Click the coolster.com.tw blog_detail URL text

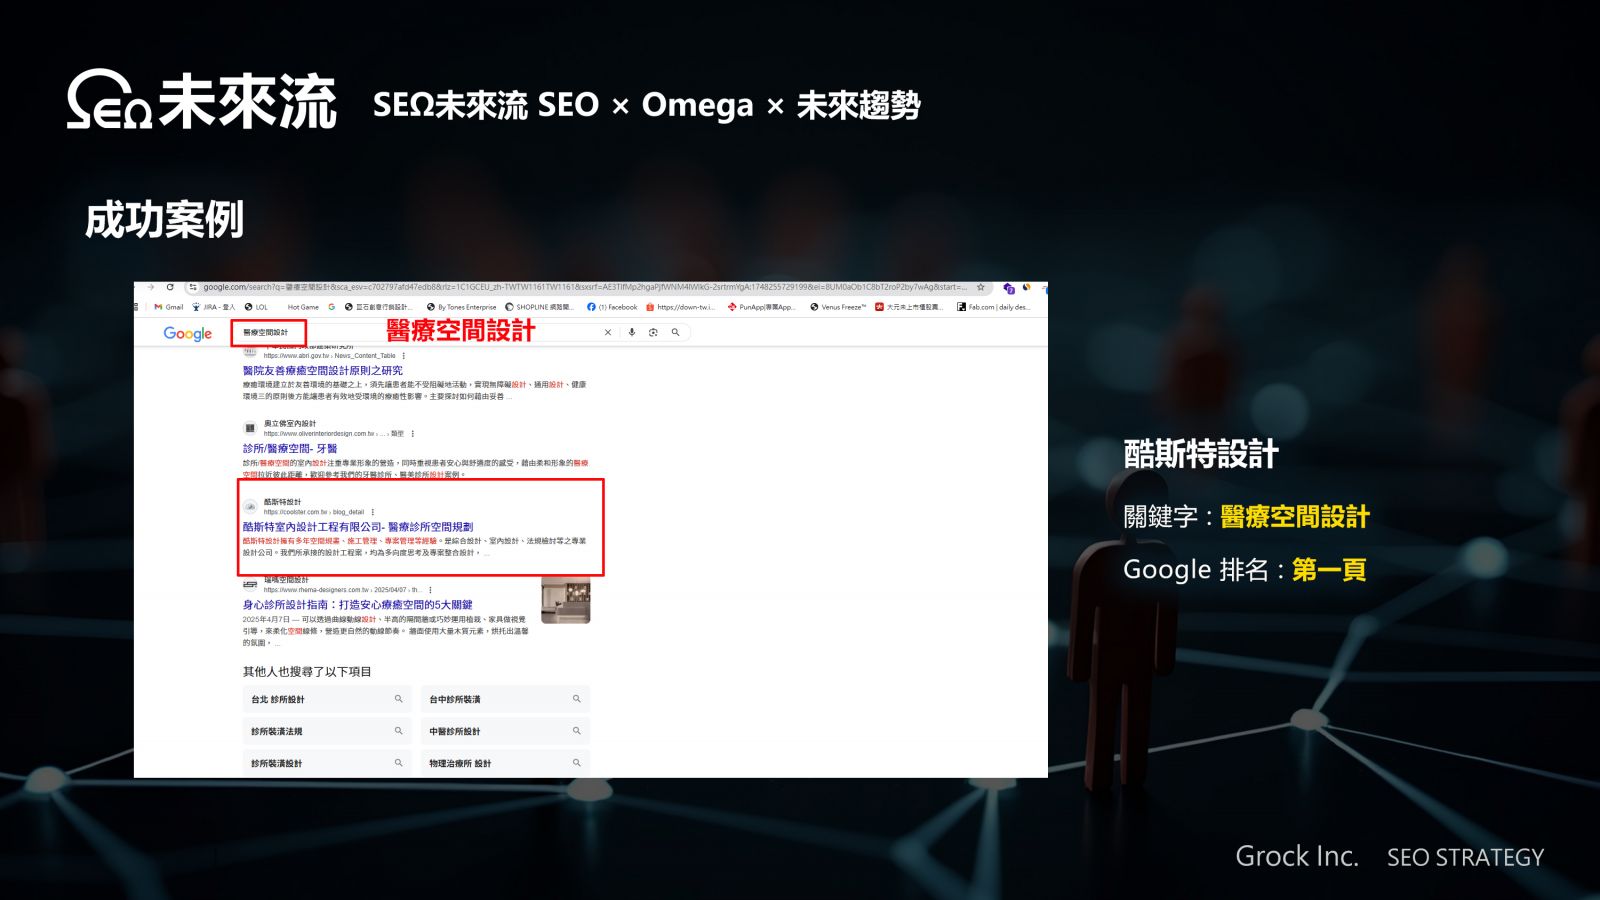click(314, 512)
